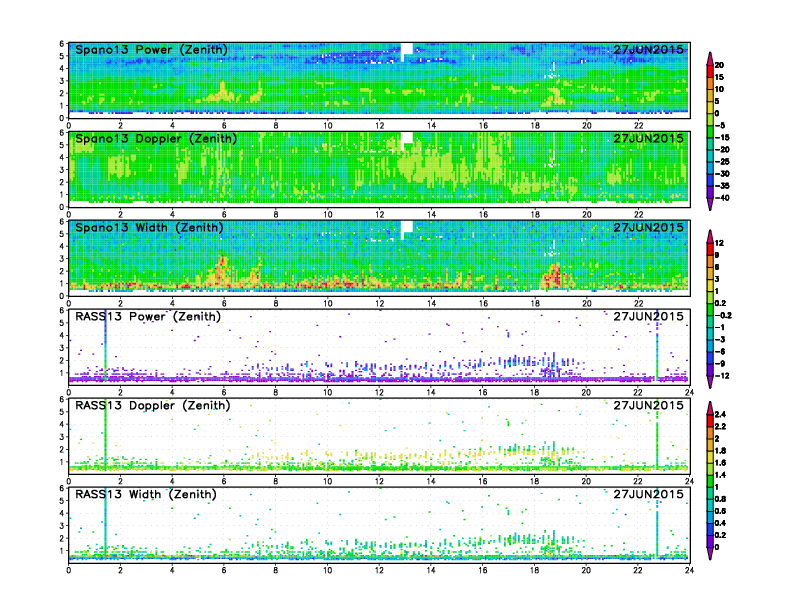Click the '12' label on middle colorbar
Screen dimensions: 792x612
click(x=719, y=243)
